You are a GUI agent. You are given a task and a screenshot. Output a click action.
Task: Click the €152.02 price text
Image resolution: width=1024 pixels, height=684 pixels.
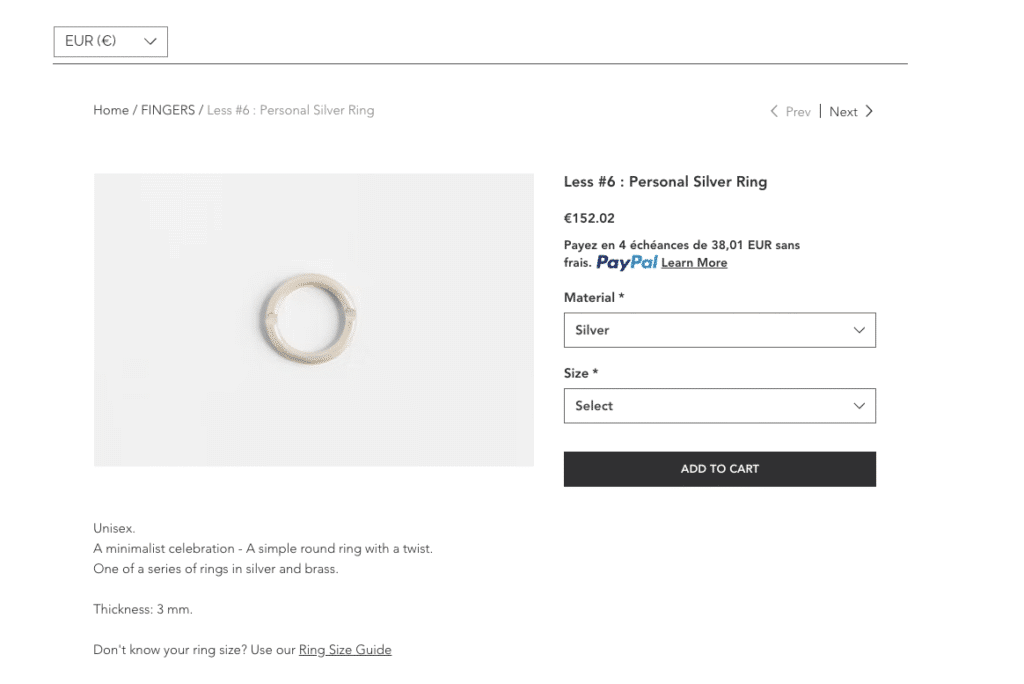(589, 218)
